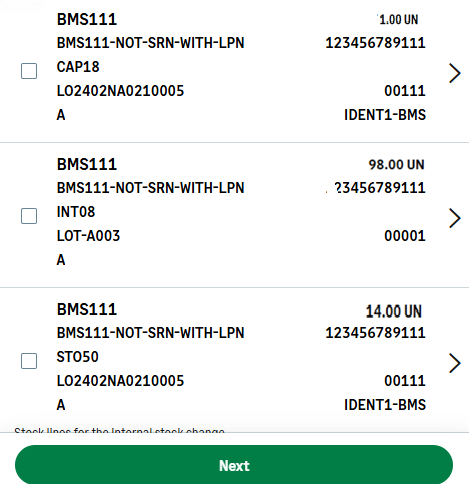Click lot LO2402NA0210005 in first row
Image resolution: width=469 pixels, height=484 pixels.
(120, 91)
